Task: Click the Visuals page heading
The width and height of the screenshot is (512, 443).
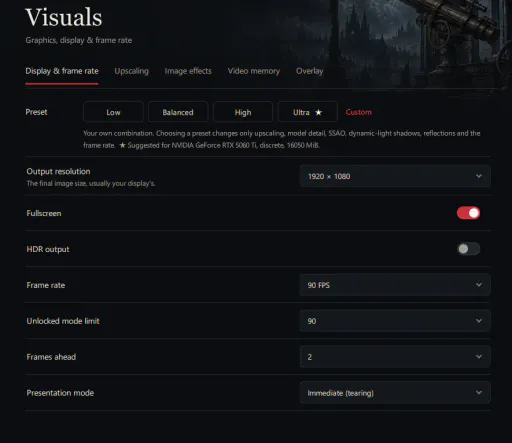Action: [x=64, y=17]
